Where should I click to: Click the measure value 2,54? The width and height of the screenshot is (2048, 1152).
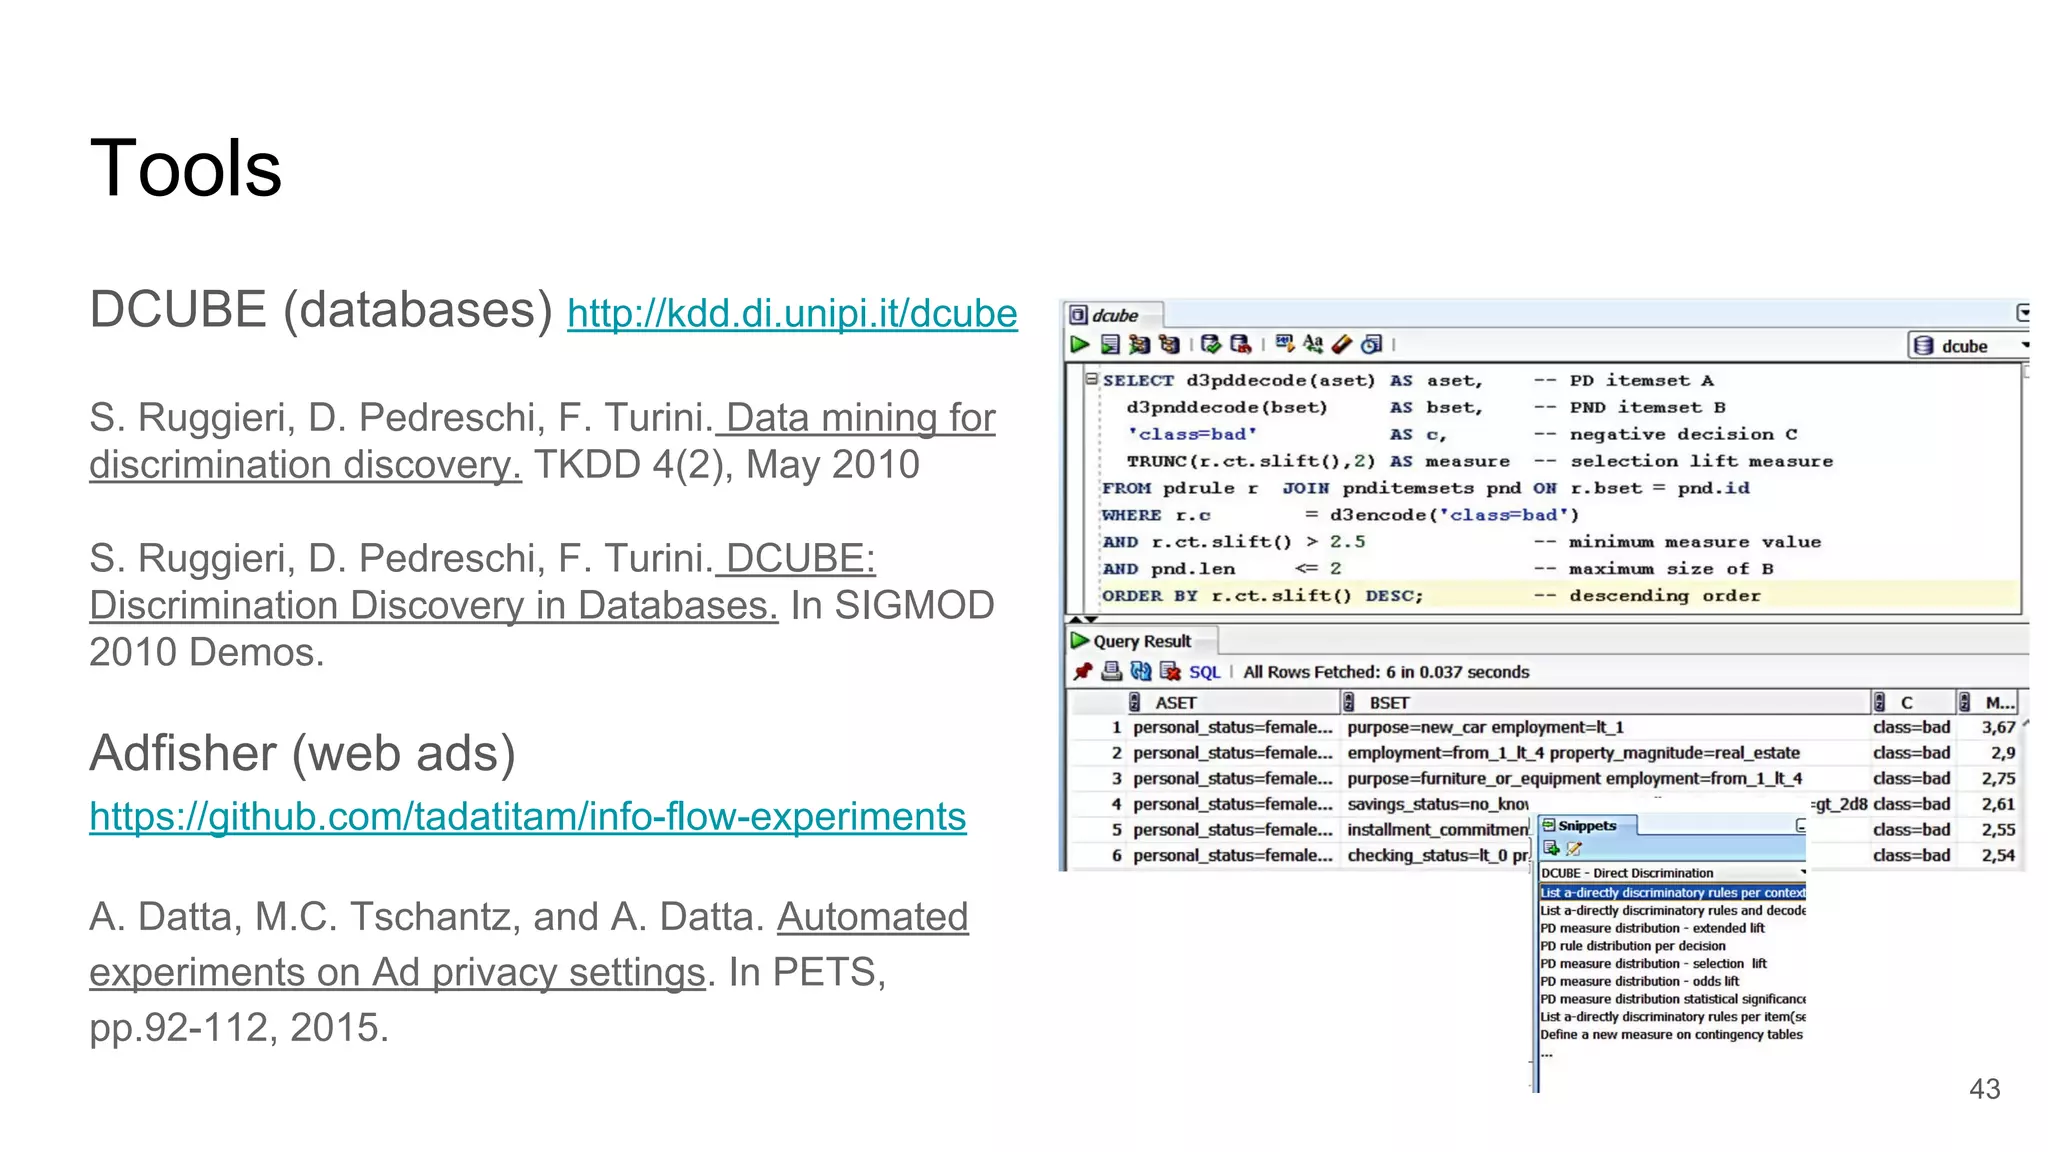(1999, 856)
